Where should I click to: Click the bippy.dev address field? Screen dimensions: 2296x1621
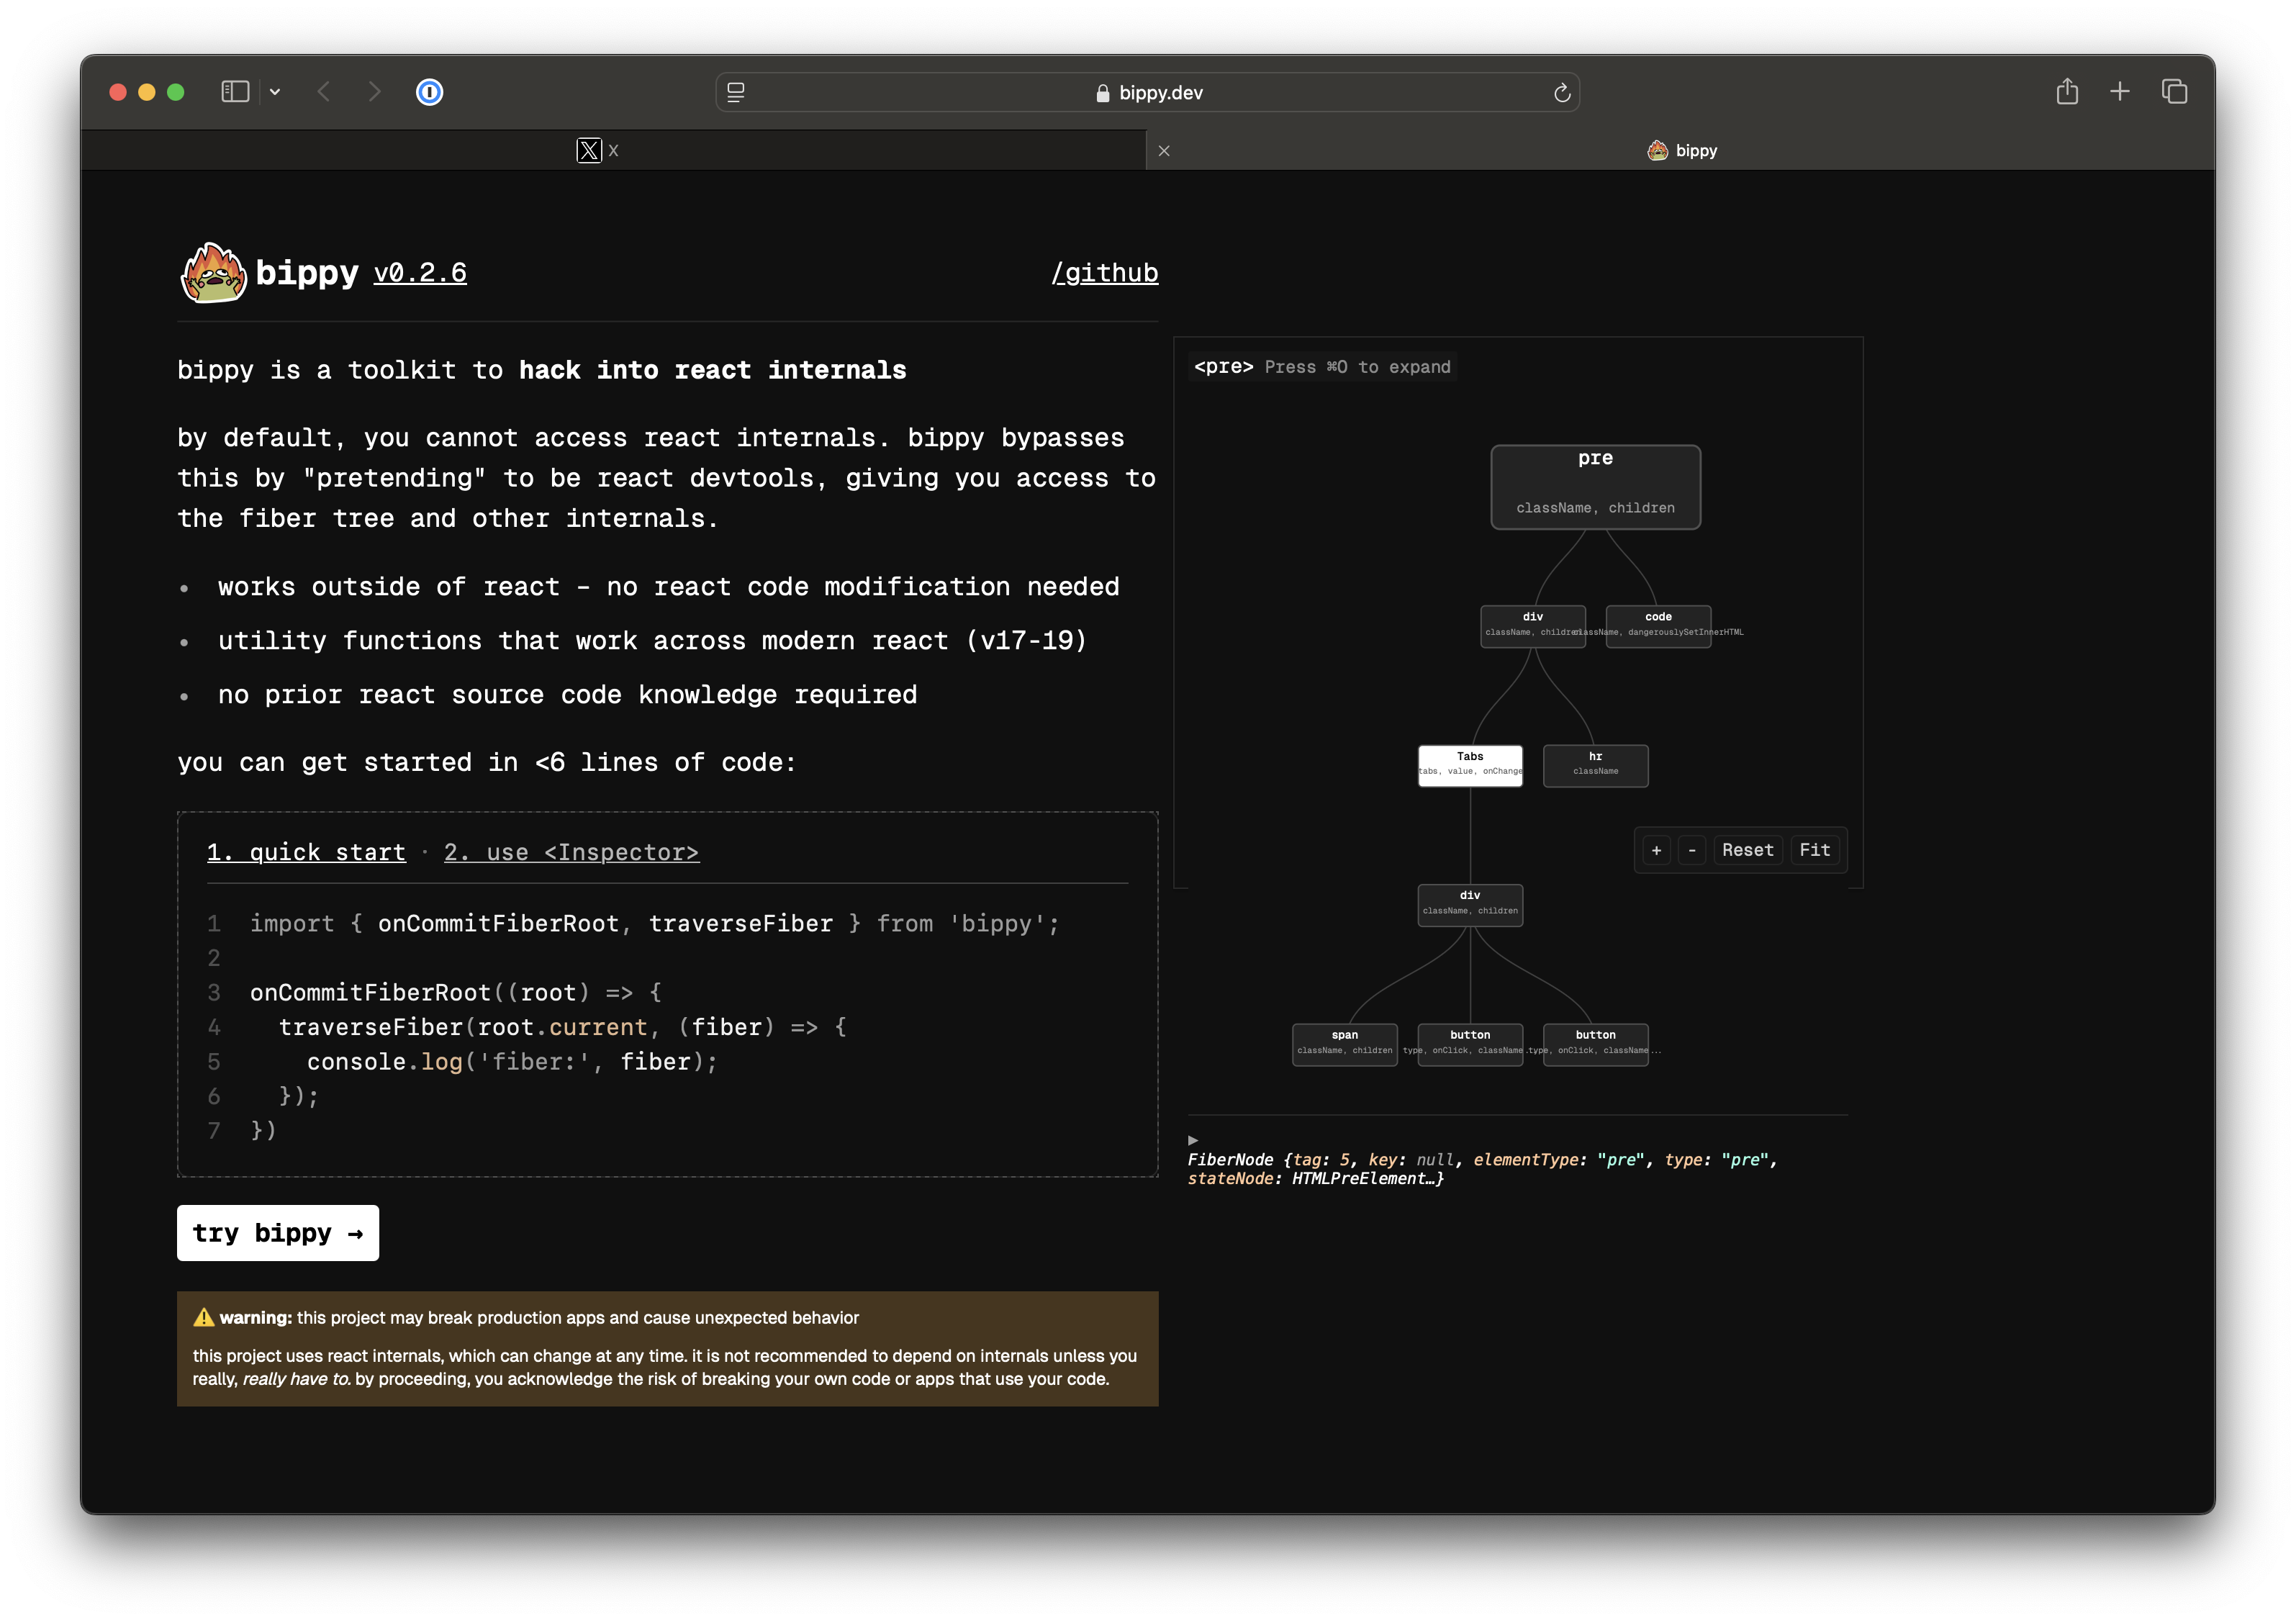pos(1148,92)
